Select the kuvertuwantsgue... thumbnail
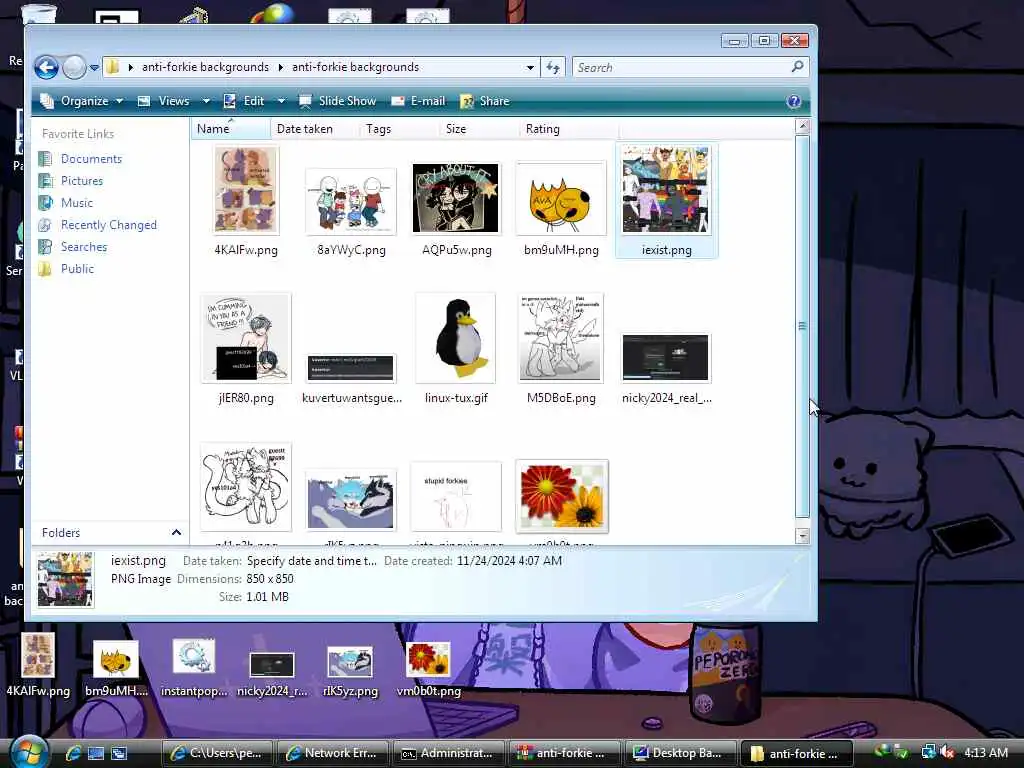This screenshot has height=768, width=1024. [x=351, y=368]
